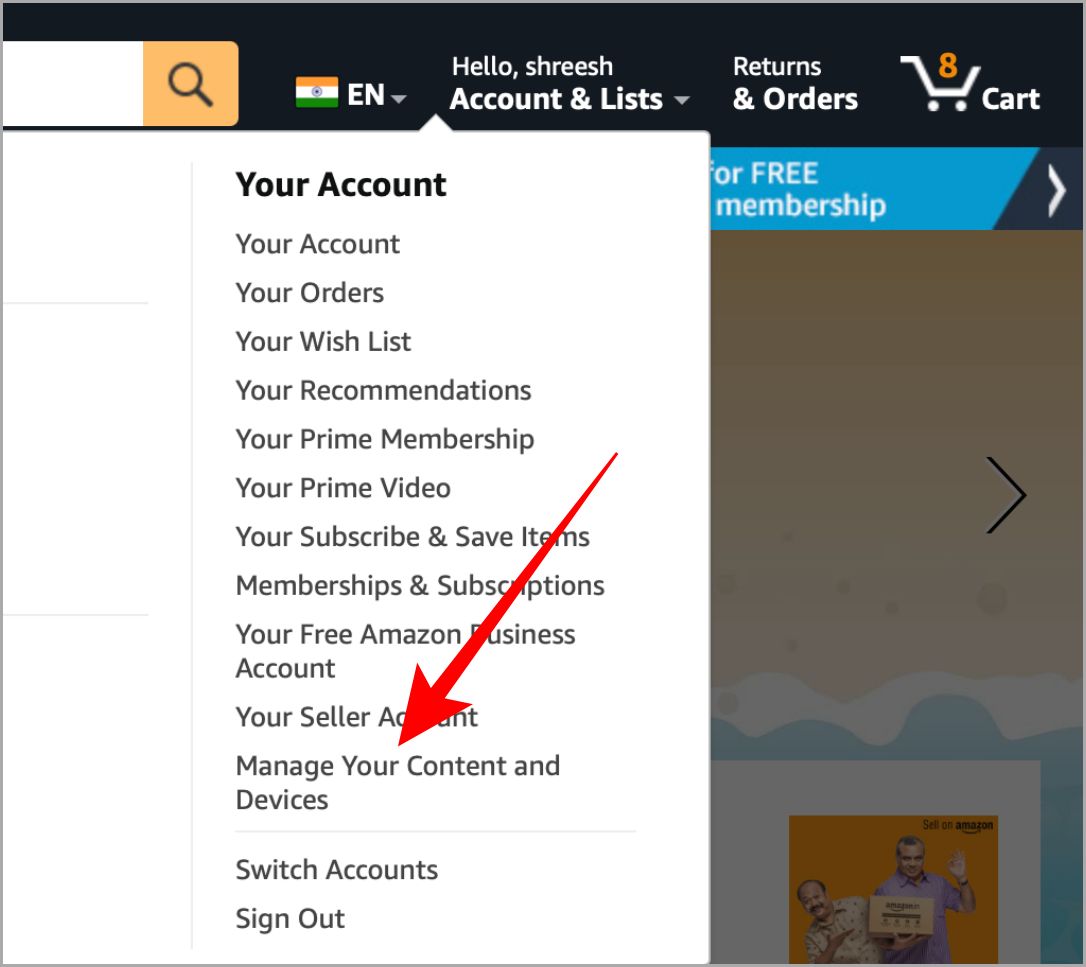Visit Your Seller Account
Screen dimensions: 1086x967
356,717
